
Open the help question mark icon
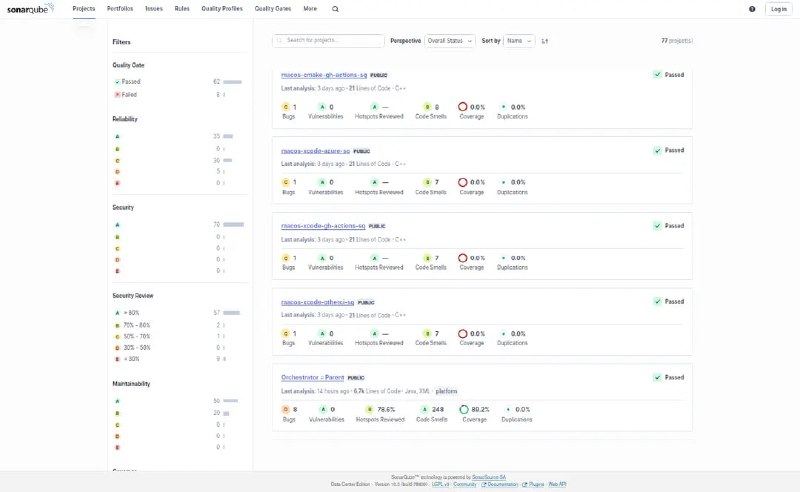pyautogui.click(x=752, y=9)
